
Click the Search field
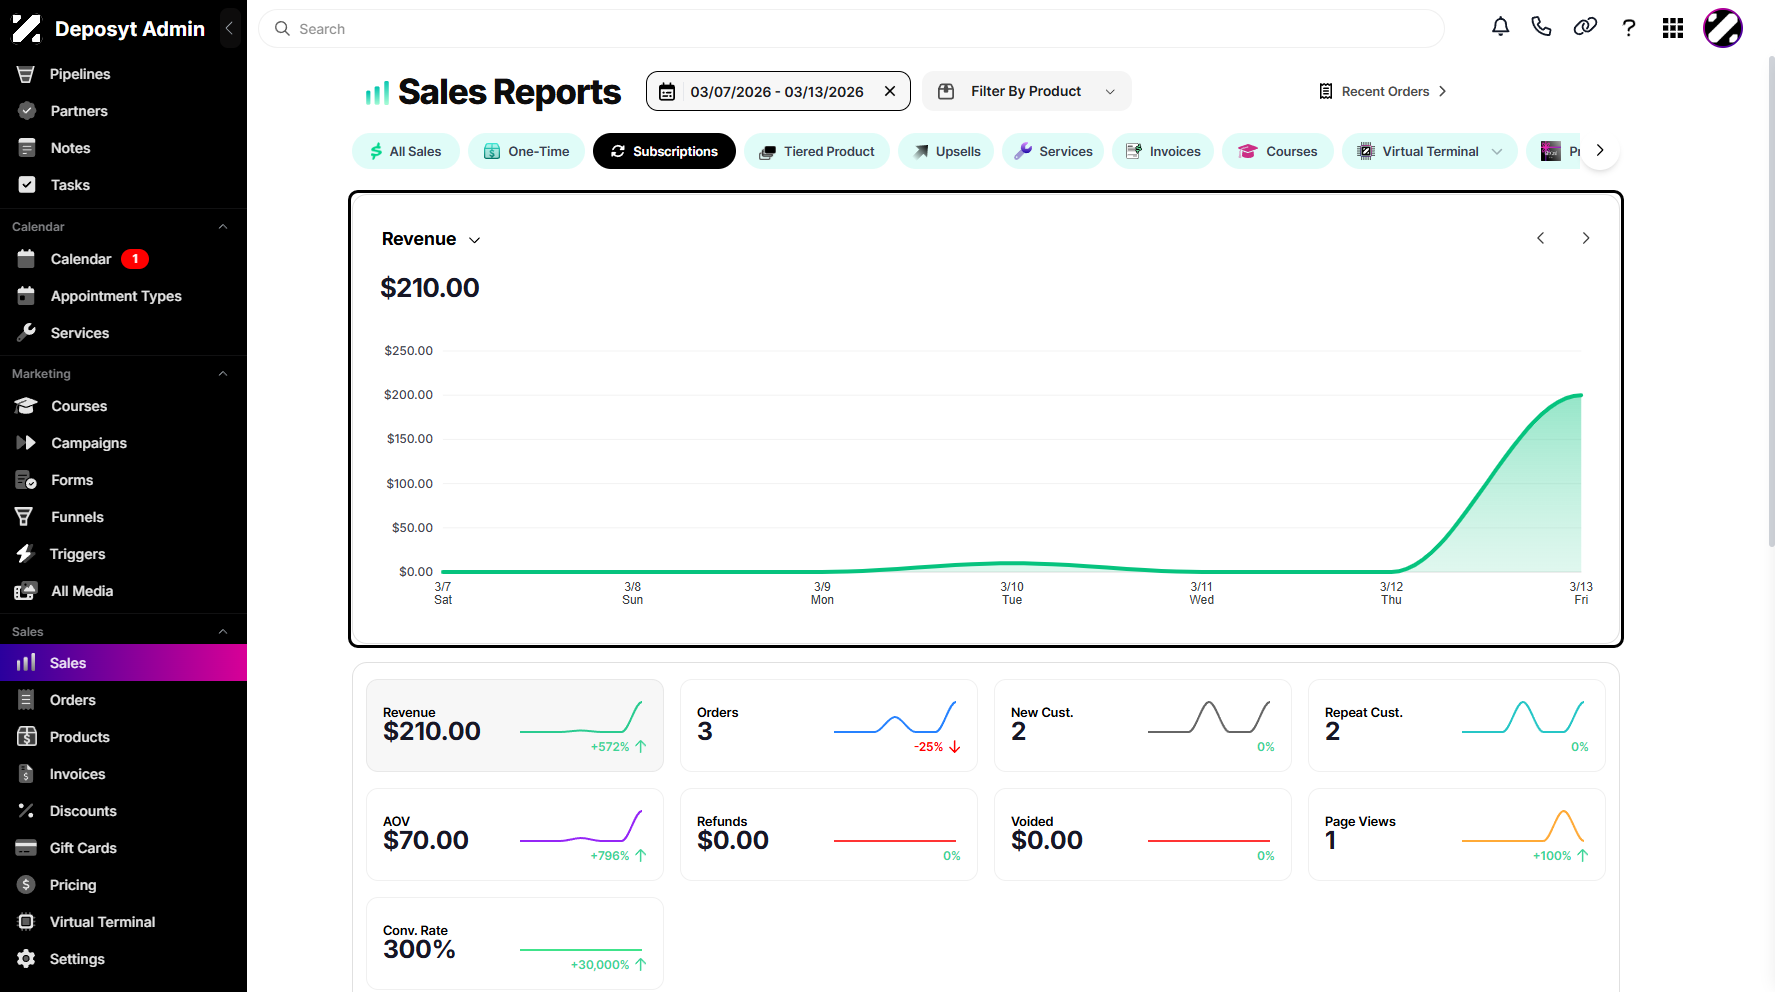tap(851, 29)
